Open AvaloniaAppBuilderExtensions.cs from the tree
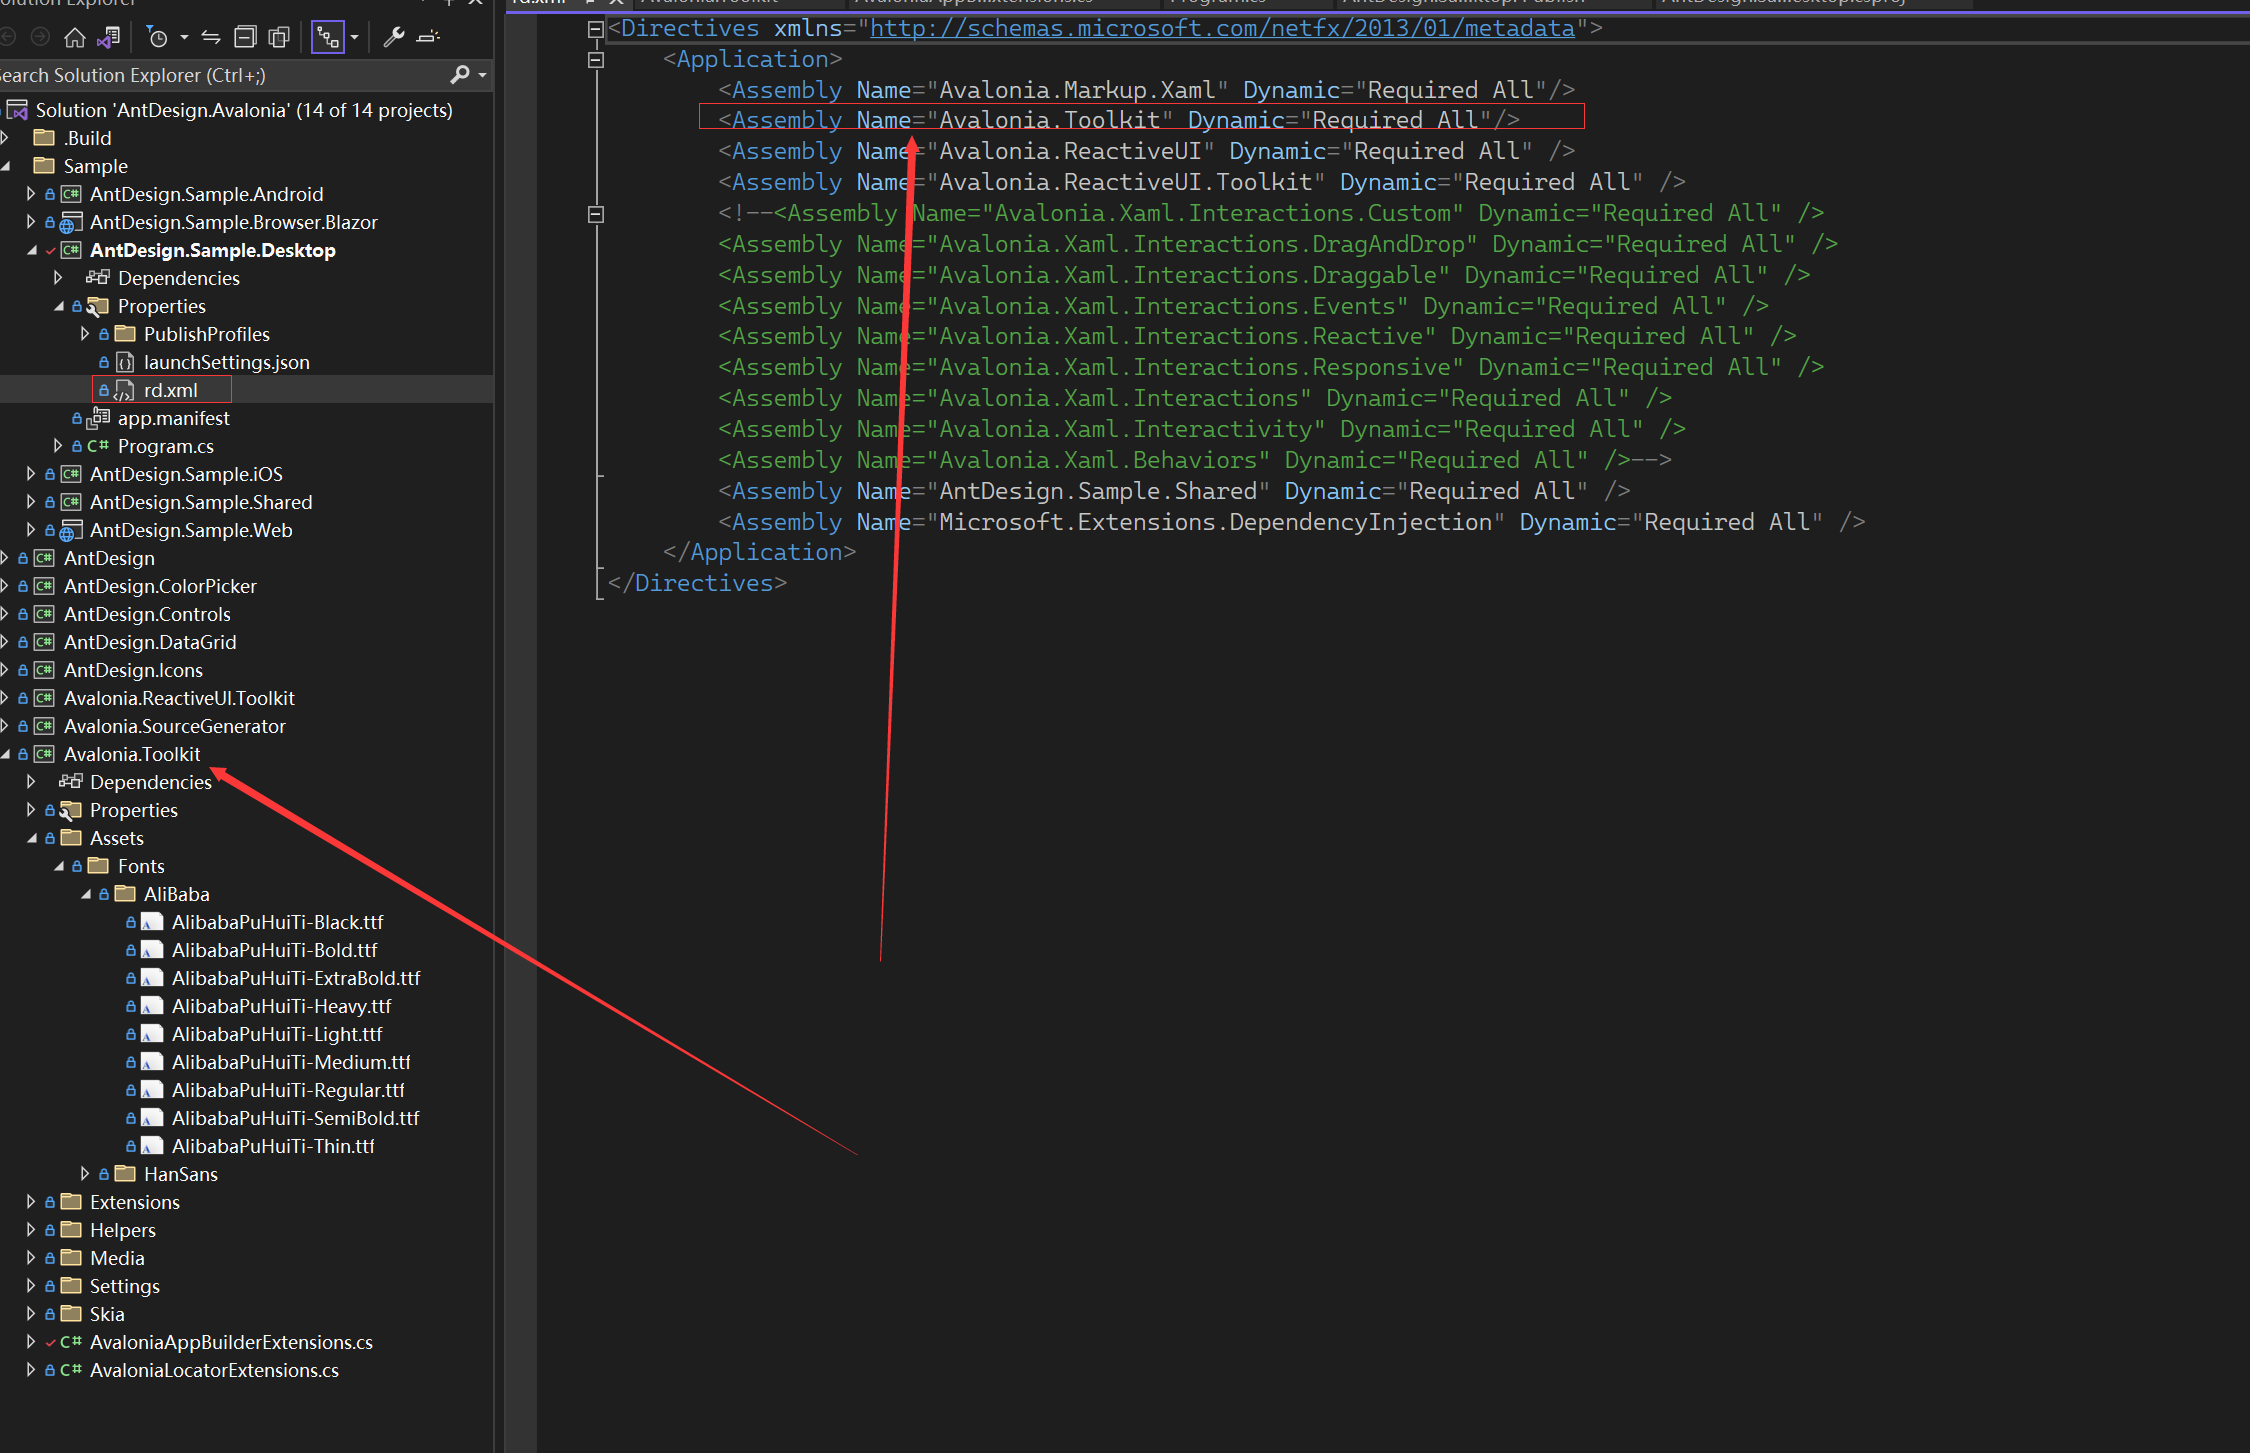 click(230, 1342)
